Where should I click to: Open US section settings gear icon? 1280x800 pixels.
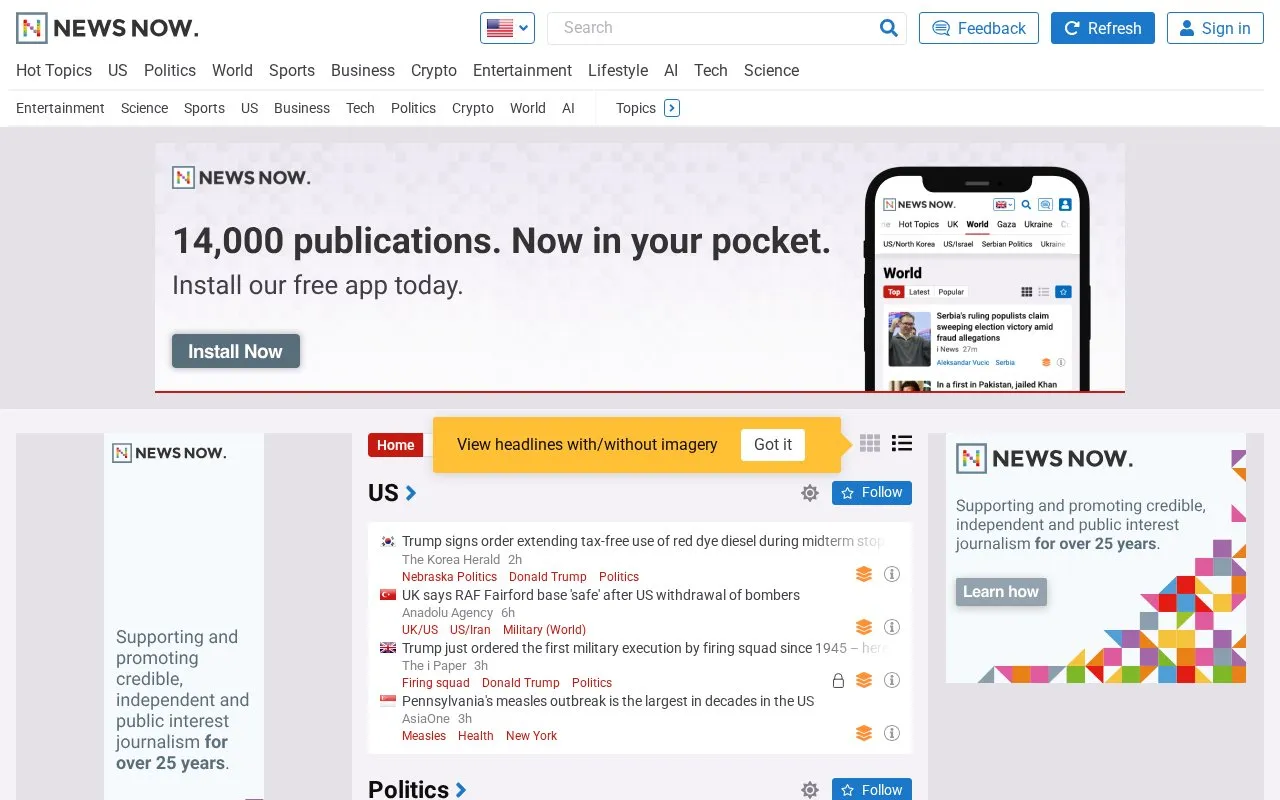(x=810, y=493)
